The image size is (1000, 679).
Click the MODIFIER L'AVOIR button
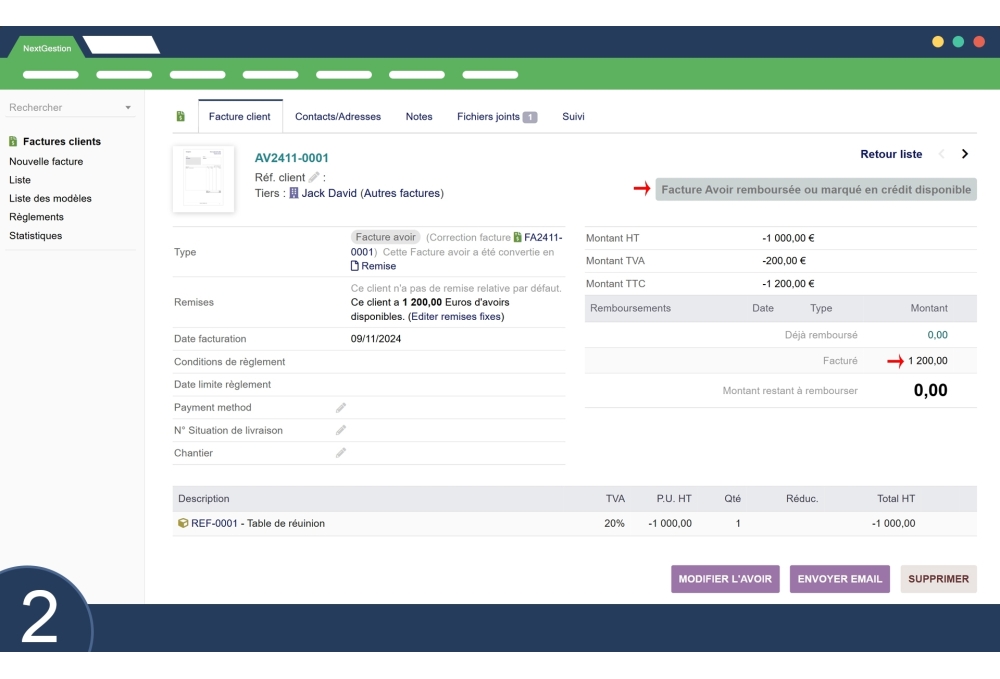[725, 578]
